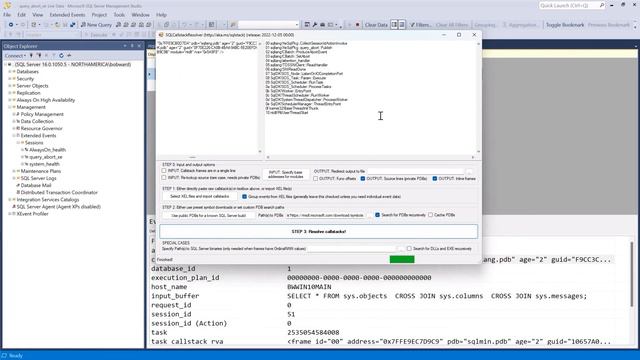The height and width of the screenshot is (360, 640).
Task: Open the Extended Events menu
Action: [67, 15]
